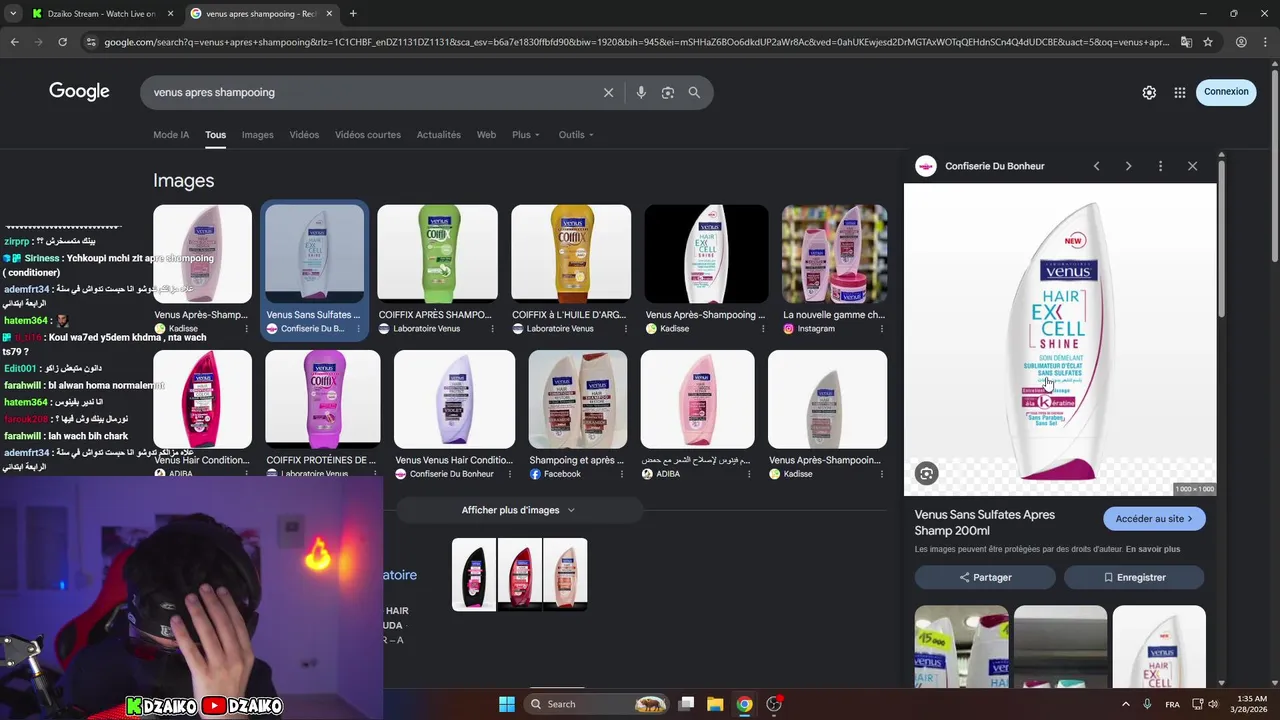Open Chrome three-dot menu
This screenshot has height=720, width=1280.
click(1265, 42)
